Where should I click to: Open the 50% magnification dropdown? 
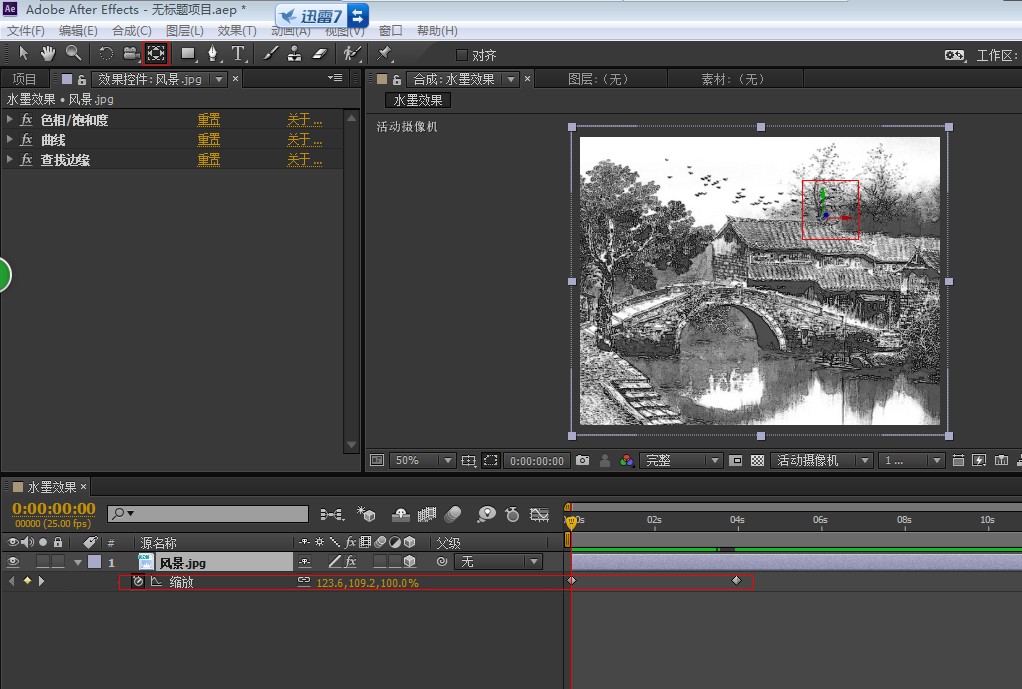point(421,461)
